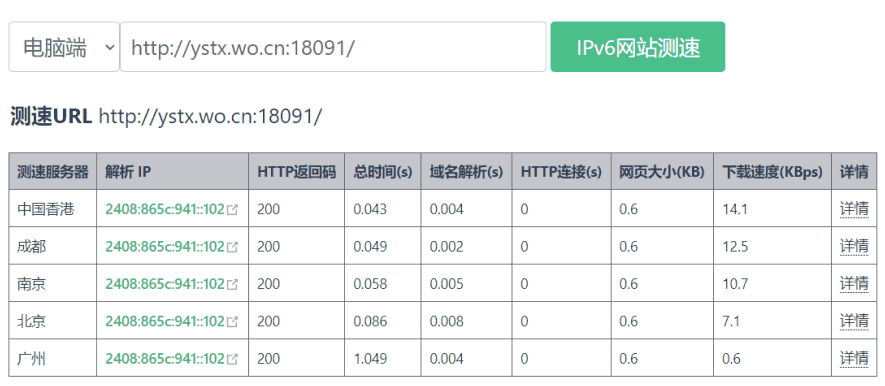Open resolved IP address in 成都 row

[x=165, y=247]
